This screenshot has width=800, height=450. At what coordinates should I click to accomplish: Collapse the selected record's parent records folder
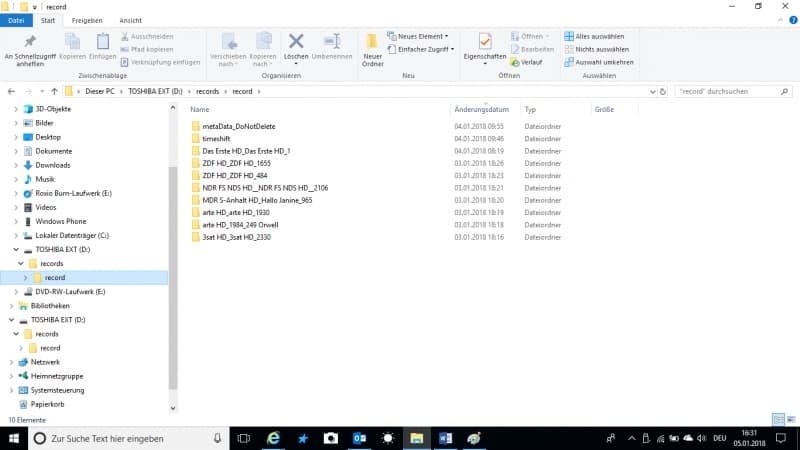21,263
